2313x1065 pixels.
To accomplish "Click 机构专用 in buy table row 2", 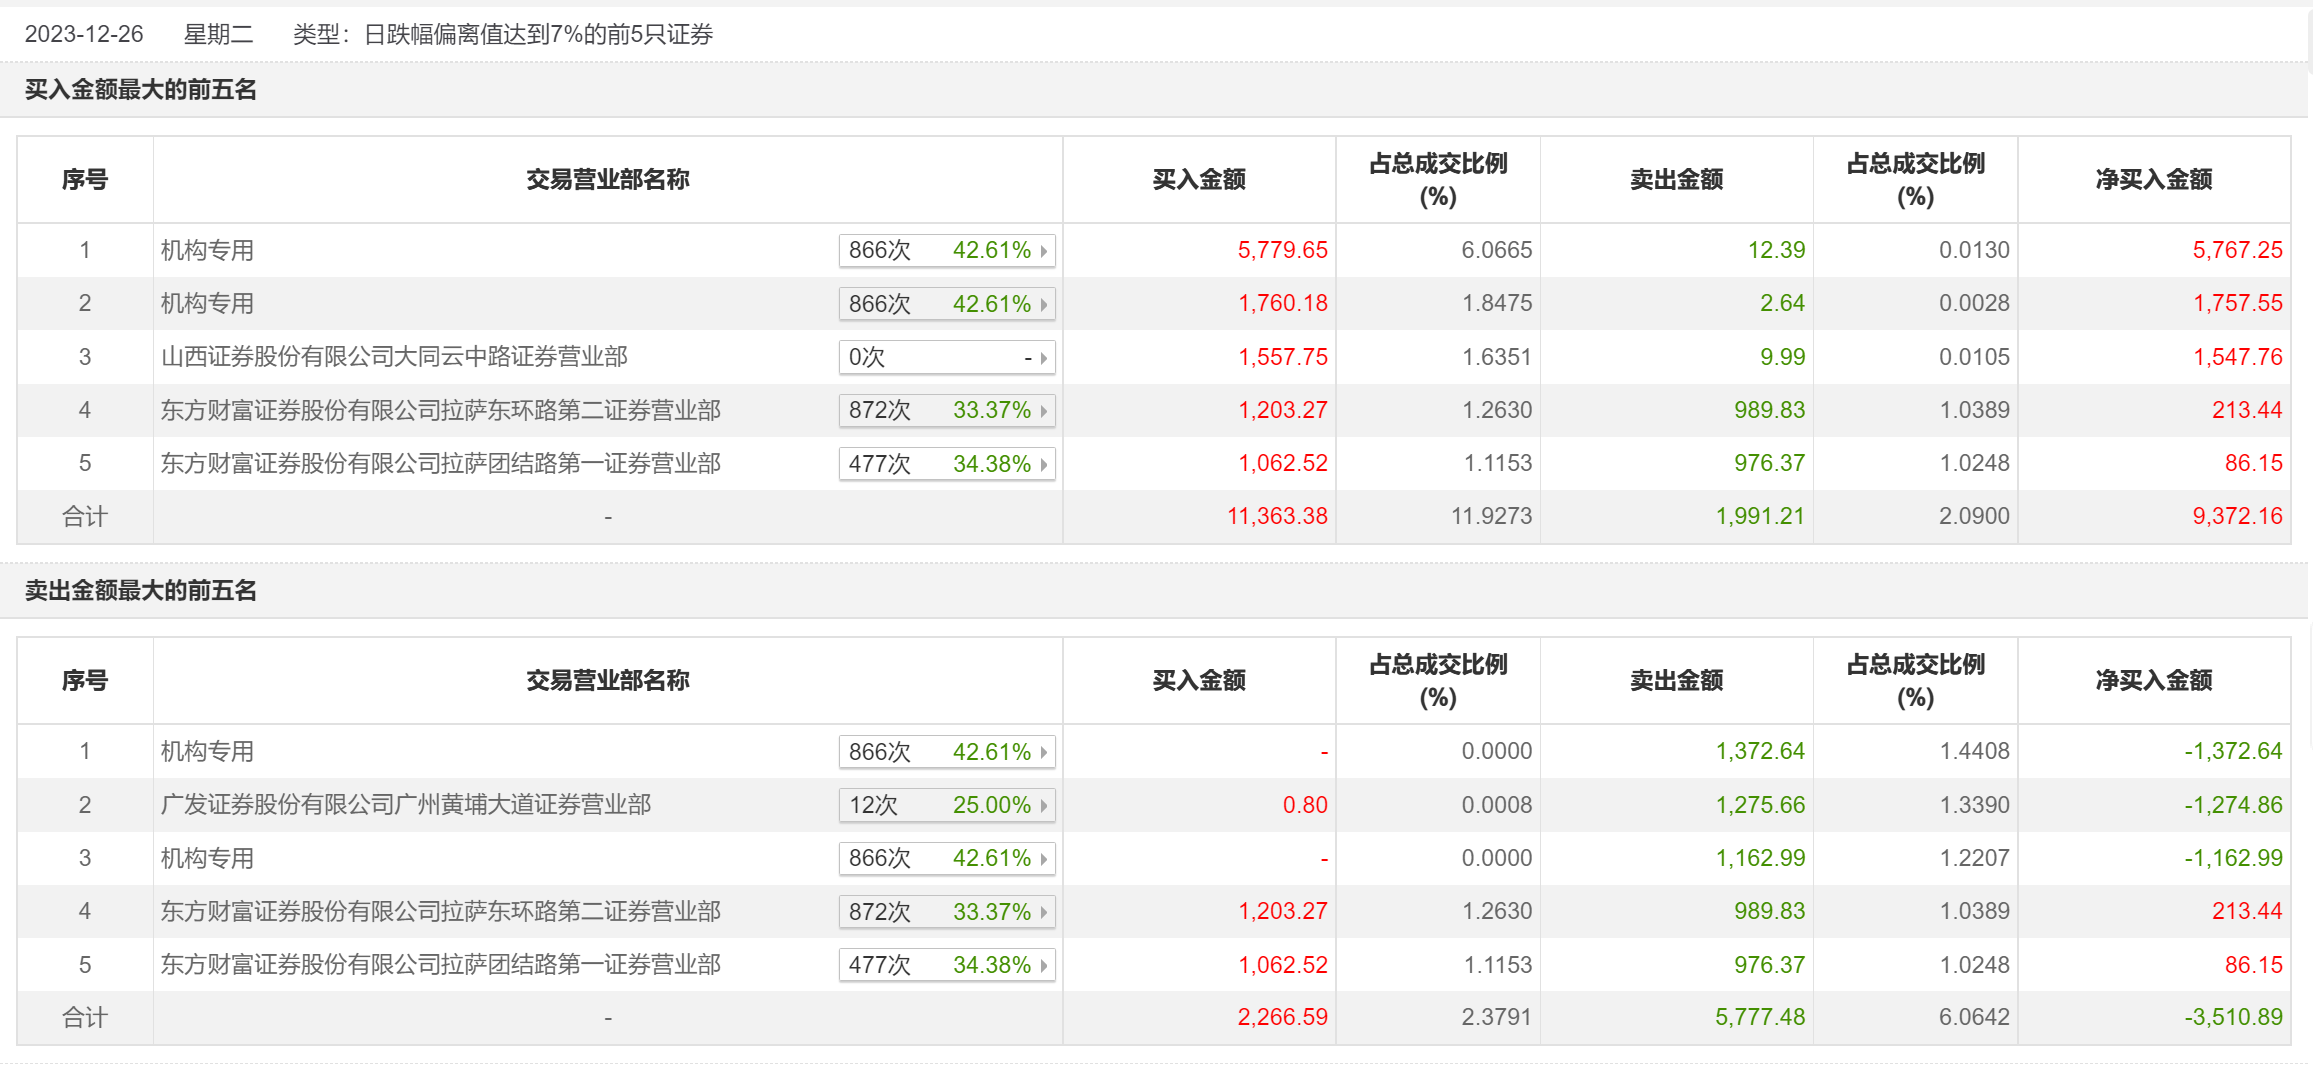I will pos(208,303).
